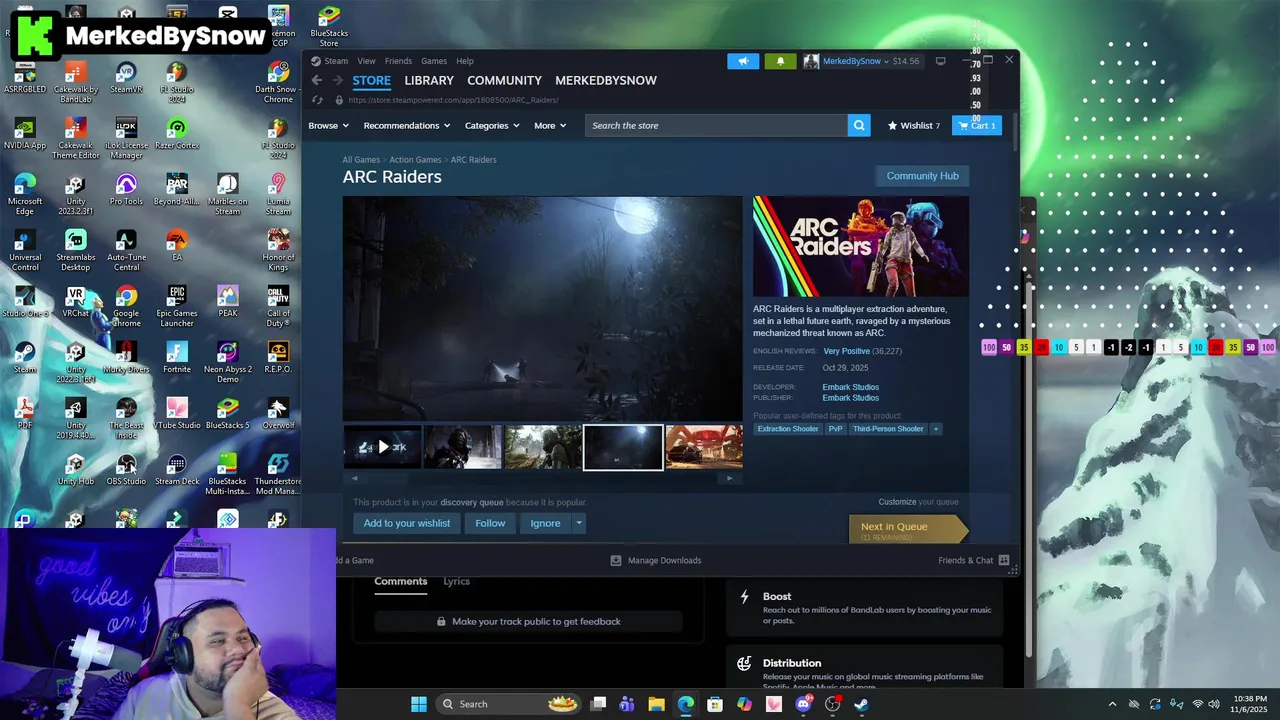Click Add to your wishlist button
Image resolution: width=1280 pixels, height=720 pixels.
pos(406,523)
